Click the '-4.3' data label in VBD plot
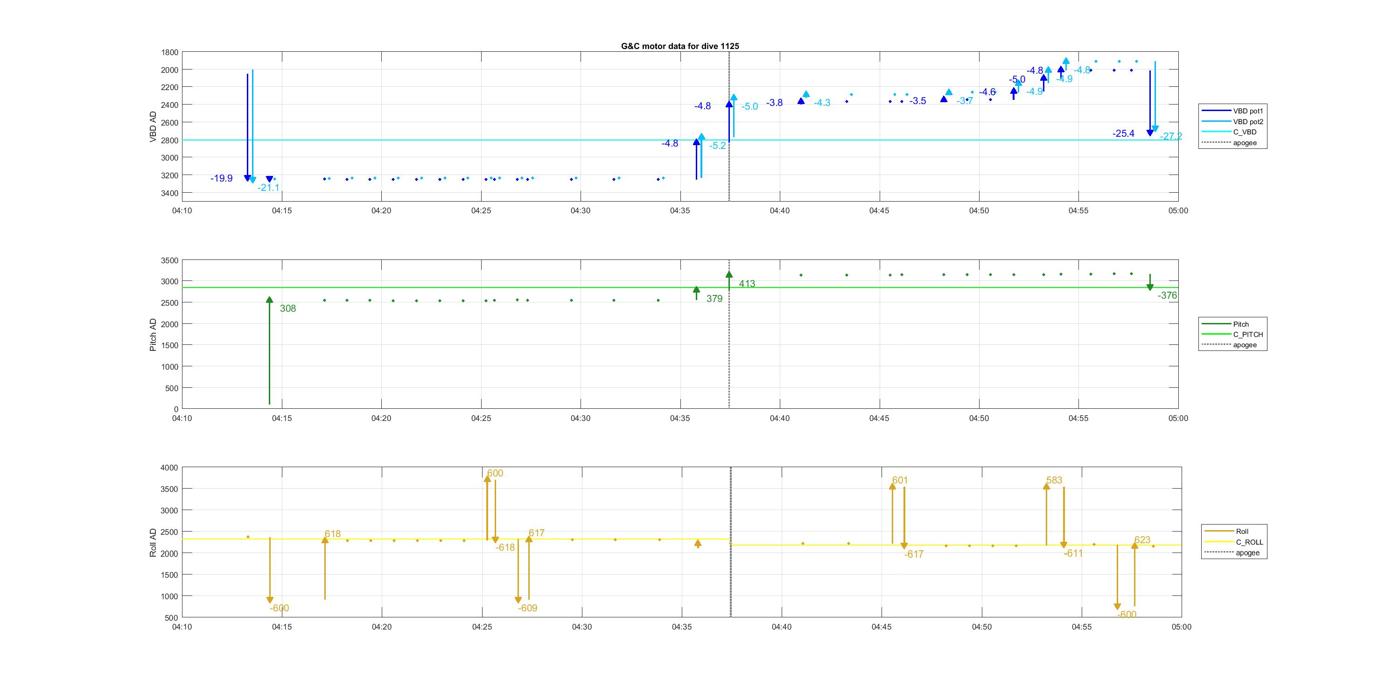 822,103
